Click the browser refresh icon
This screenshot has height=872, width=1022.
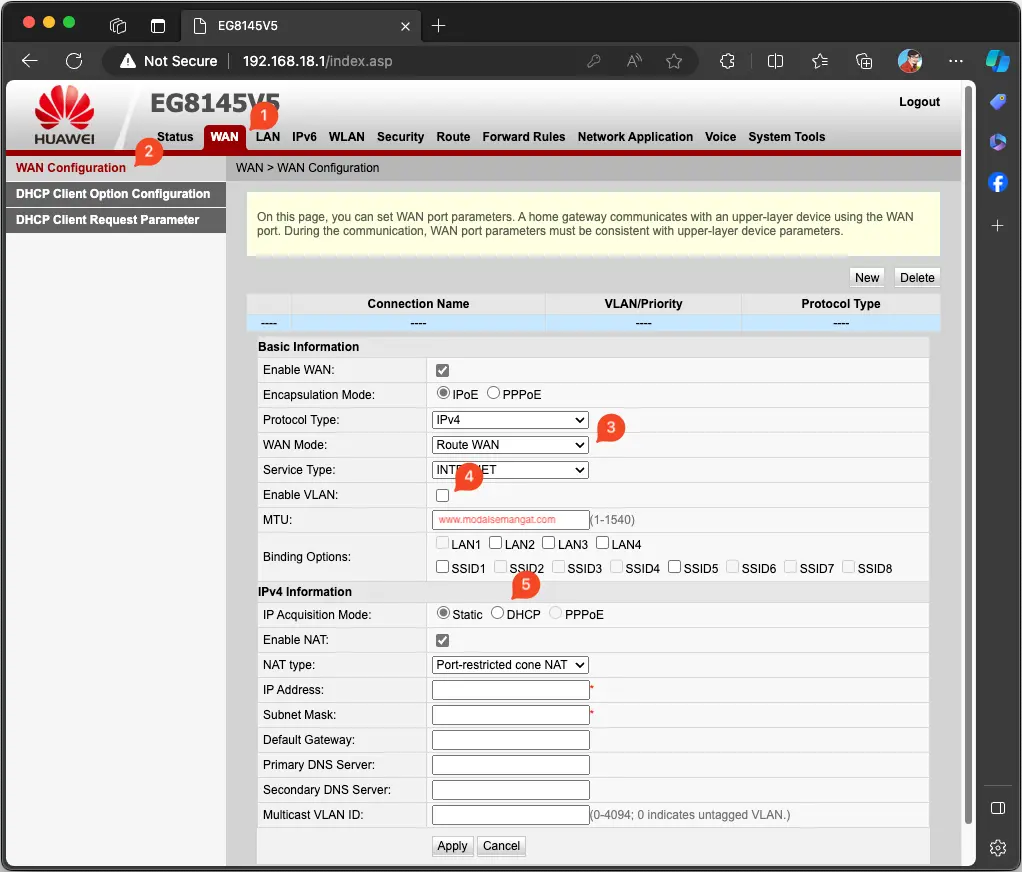(73, 61)
